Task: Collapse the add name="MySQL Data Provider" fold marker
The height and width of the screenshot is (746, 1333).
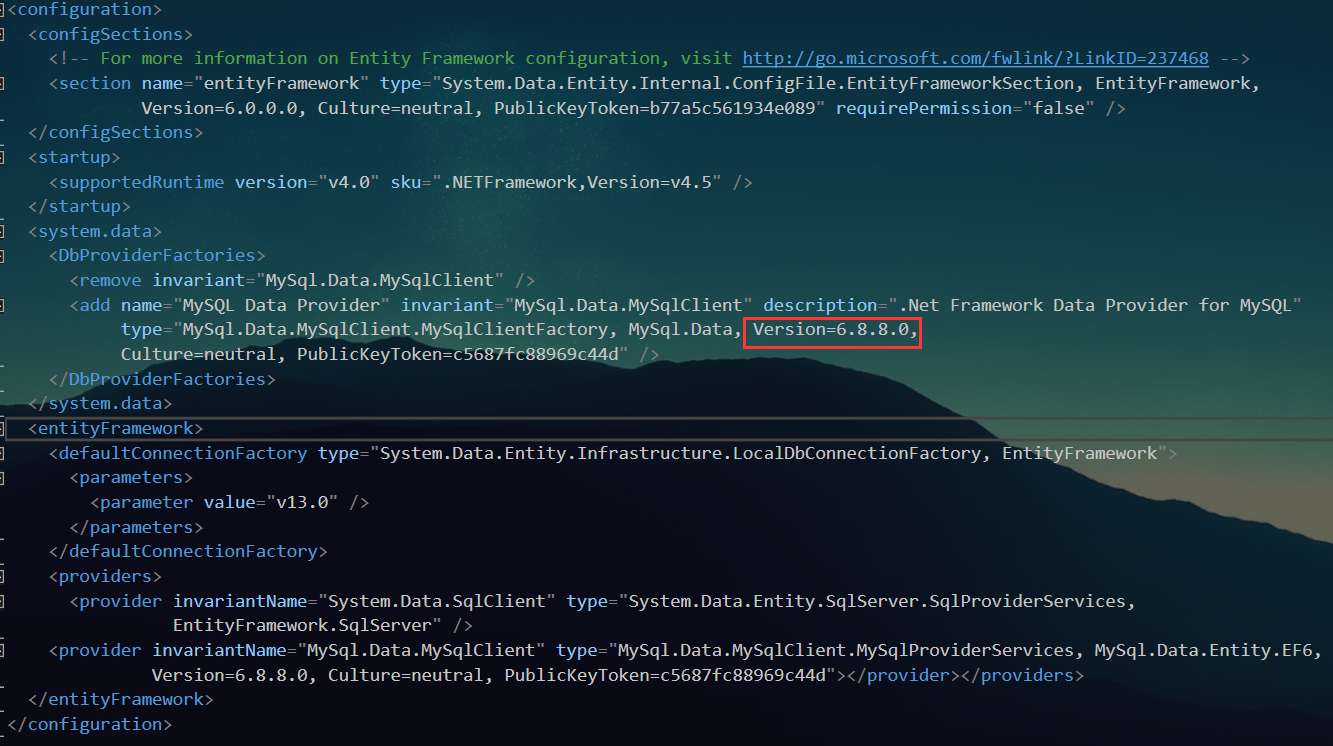Action: pos(2,305)
